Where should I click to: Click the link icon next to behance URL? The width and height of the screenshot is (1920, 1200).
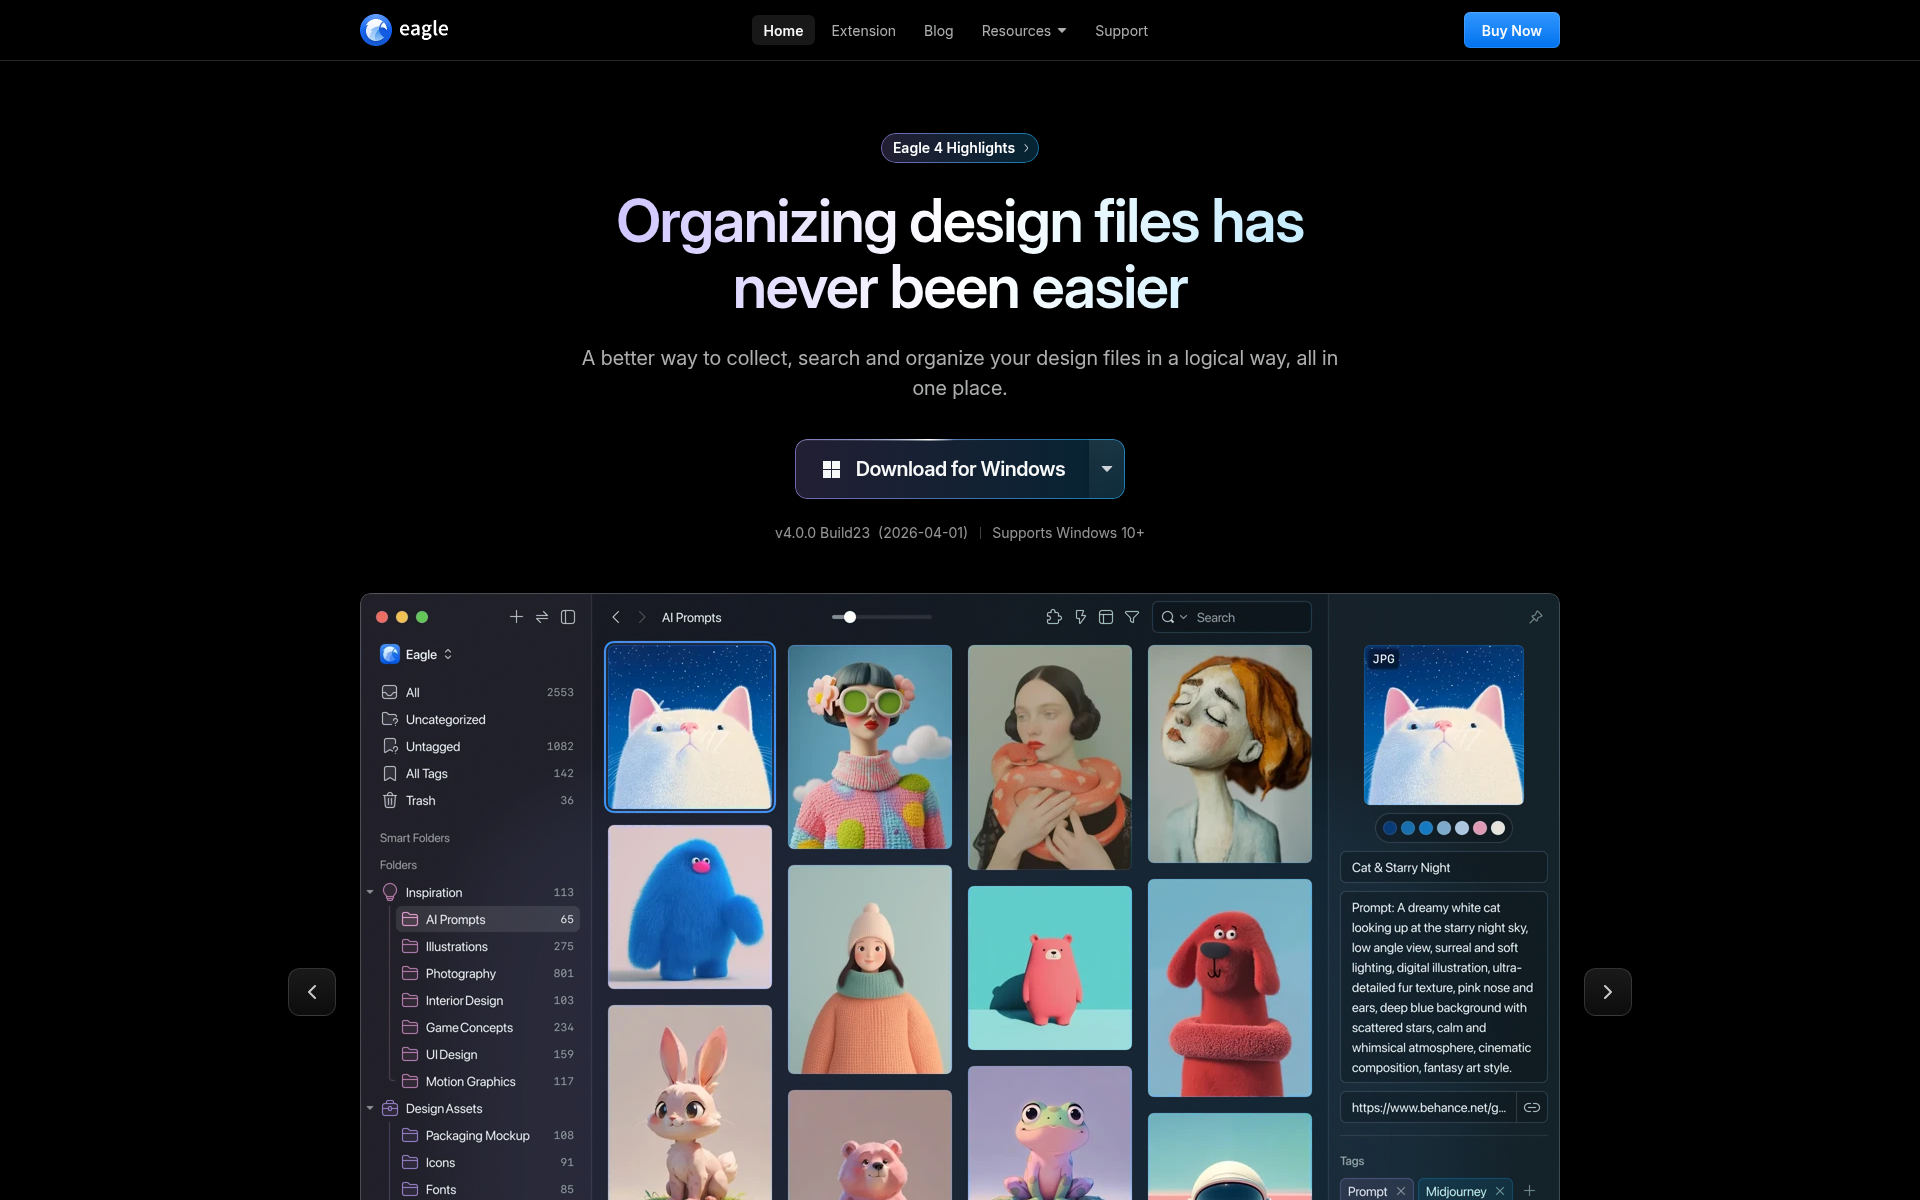(x=1532, y=1107)
